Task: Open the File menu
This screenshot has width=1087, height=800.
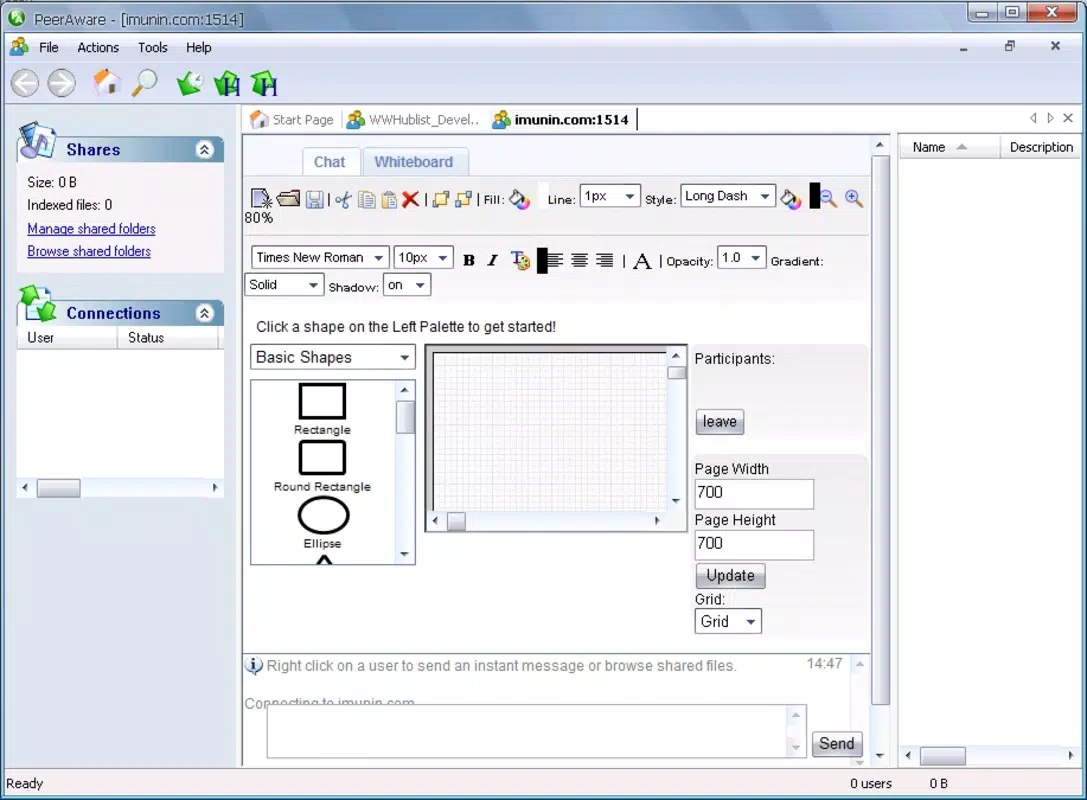Action: tap(49, 47)
